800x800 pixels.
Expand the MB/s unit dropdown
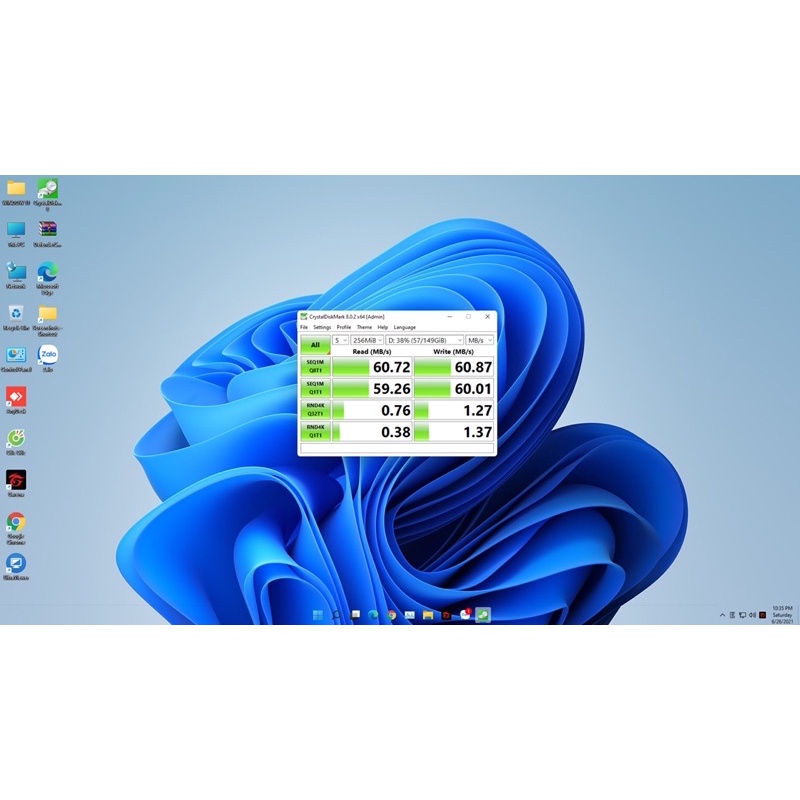pyautogui.click(x=480, y=340)
